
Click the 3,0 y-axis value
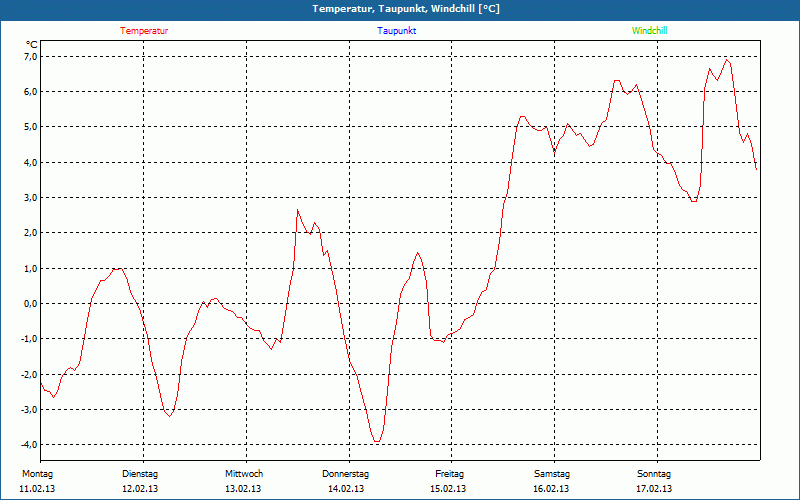tap(31, 197)
